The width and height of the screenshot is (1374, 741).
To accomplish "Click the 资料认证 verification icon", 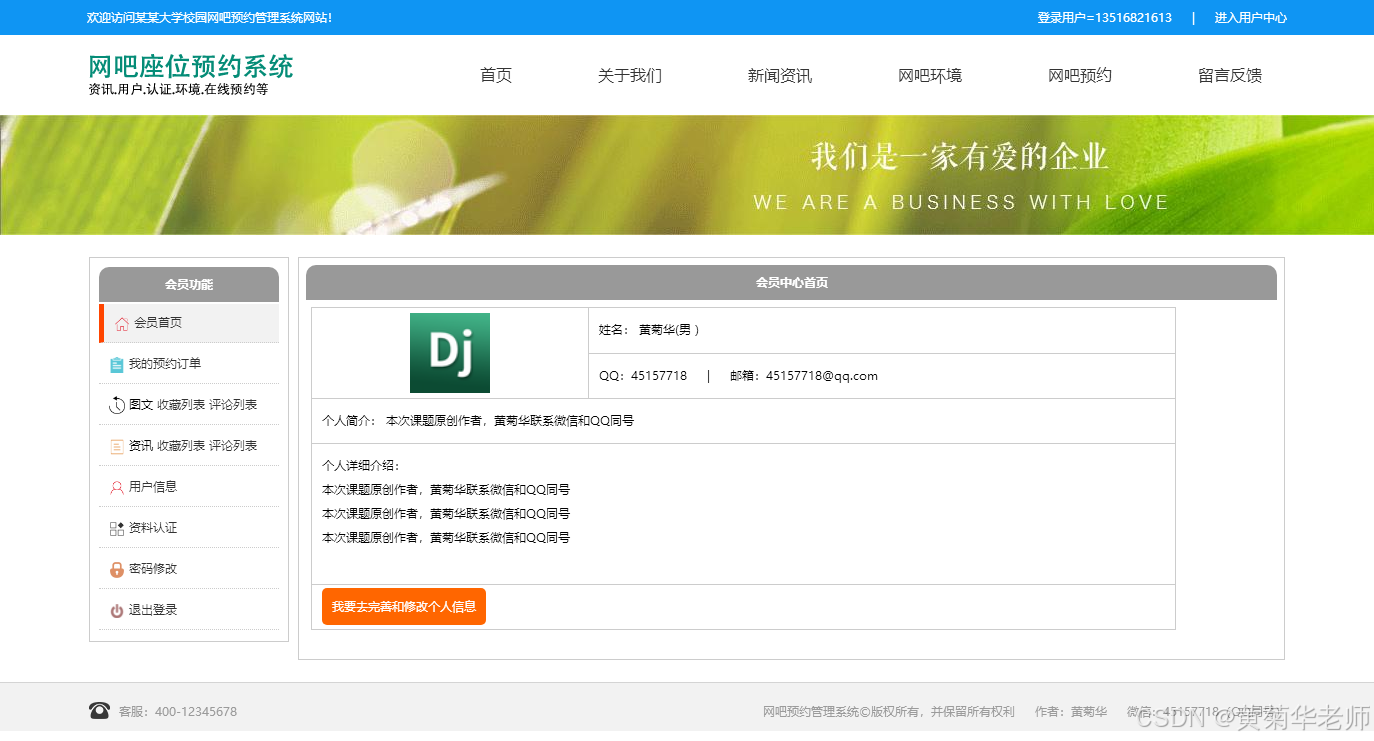I will click(117, 527).
